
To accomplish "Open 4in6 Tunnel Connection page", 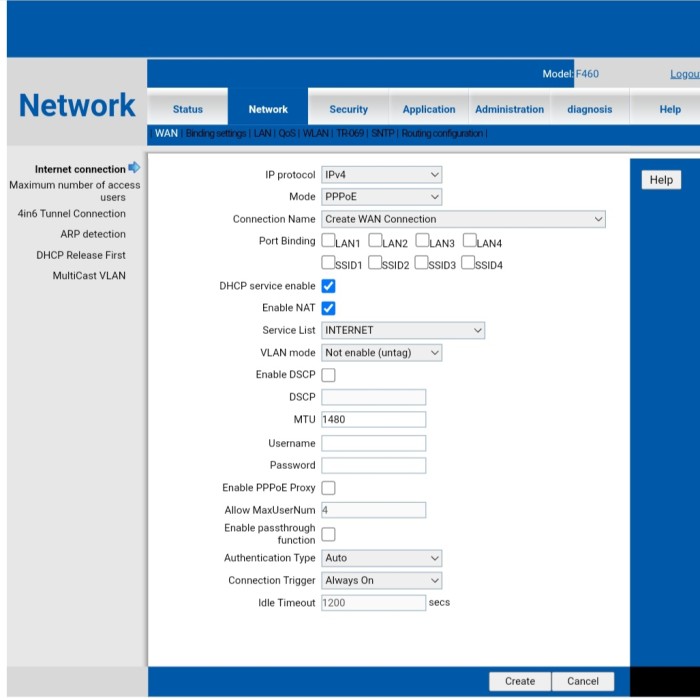I will coord(71,214).
